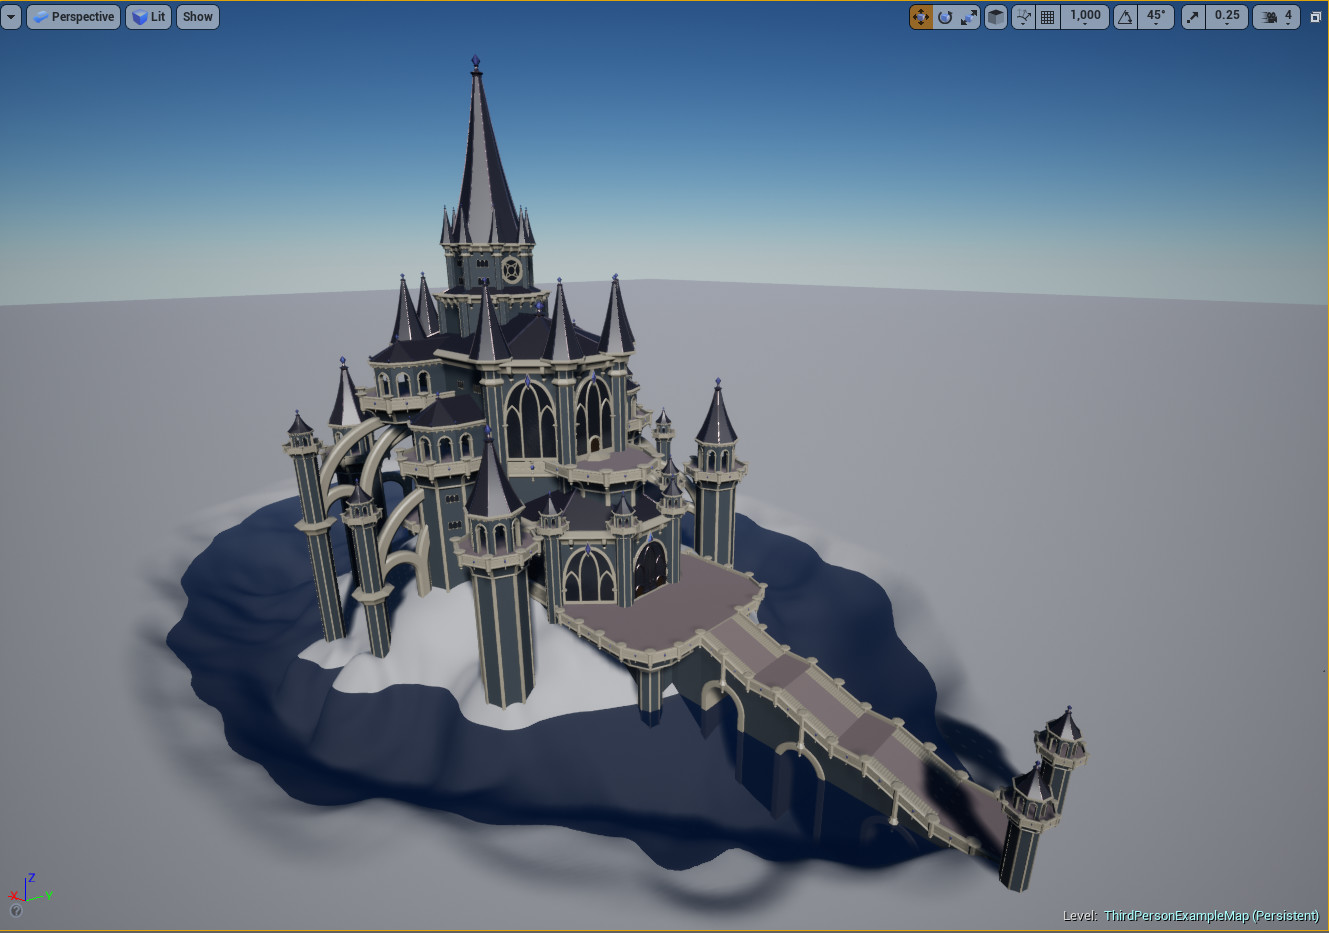
Task: Enable surface snapping
Action: [x=1022, y=16]
